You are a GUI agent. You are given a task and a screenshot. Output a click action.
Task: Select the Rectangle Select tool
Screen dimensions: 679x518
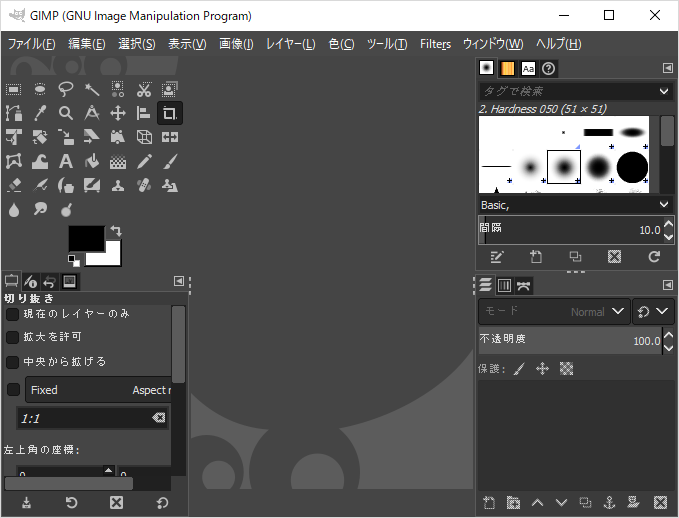pyautogui.click(x=13, y=90)
